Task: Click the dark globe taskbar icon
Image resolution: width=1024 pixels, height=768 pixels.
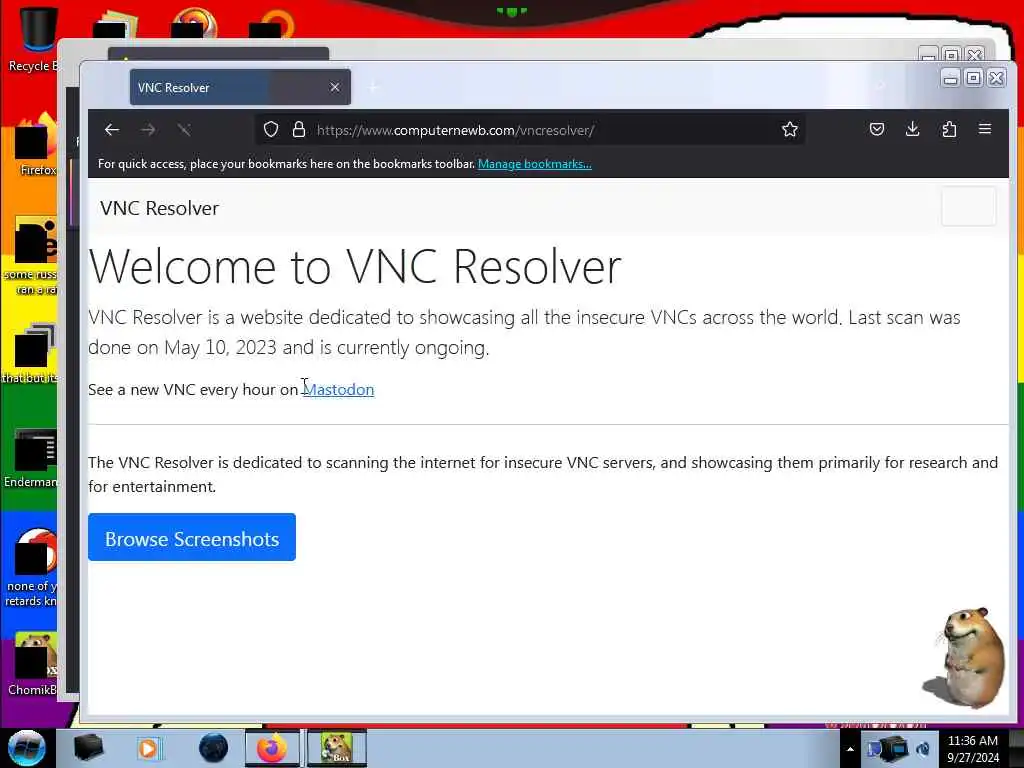Action: [213, 748]
